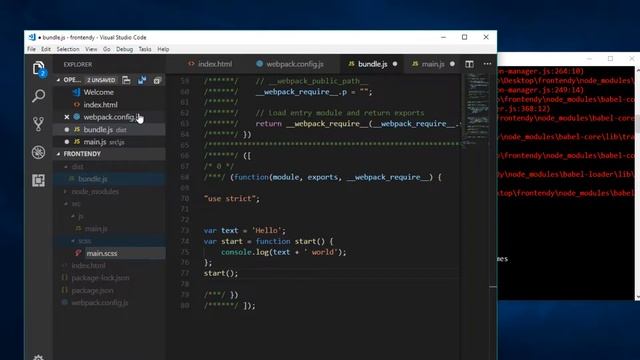
Task: Click the 2 UNSAVED badge
Action: [101, 80]
